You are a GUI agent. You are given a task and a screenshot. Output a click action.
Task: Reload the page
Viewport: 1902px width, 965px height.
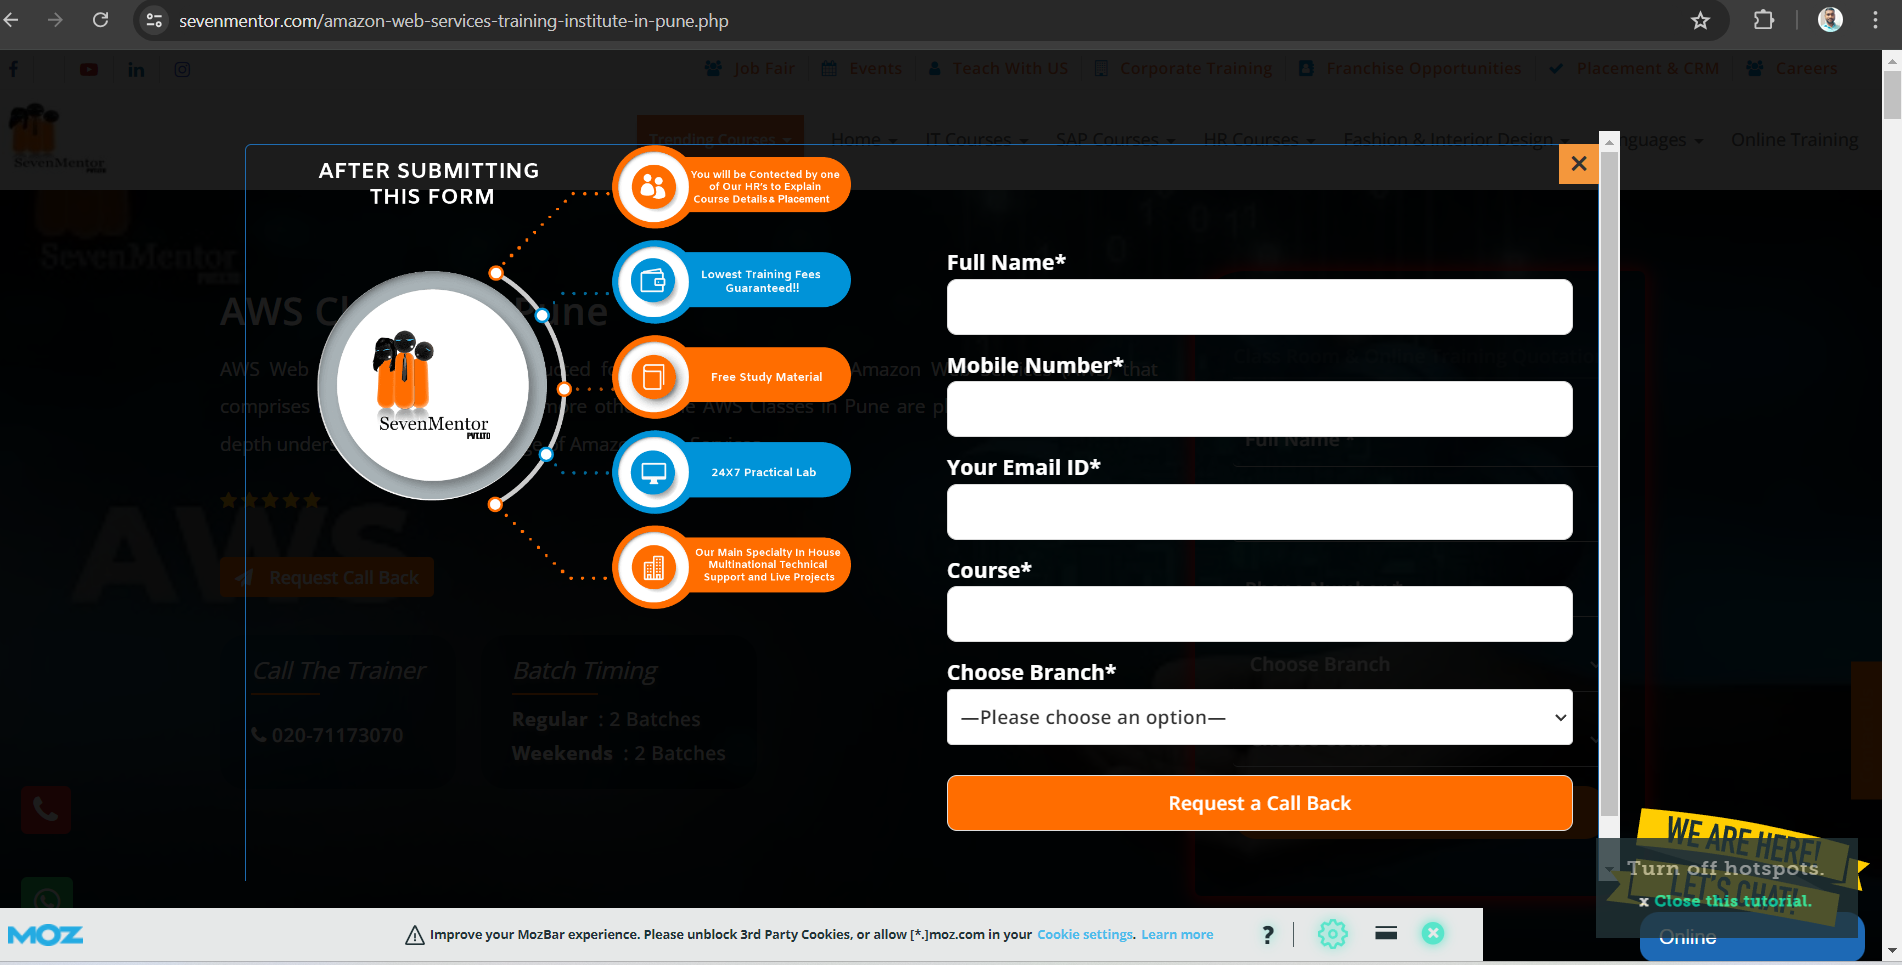pyautogui.click(x=100, y=21)
